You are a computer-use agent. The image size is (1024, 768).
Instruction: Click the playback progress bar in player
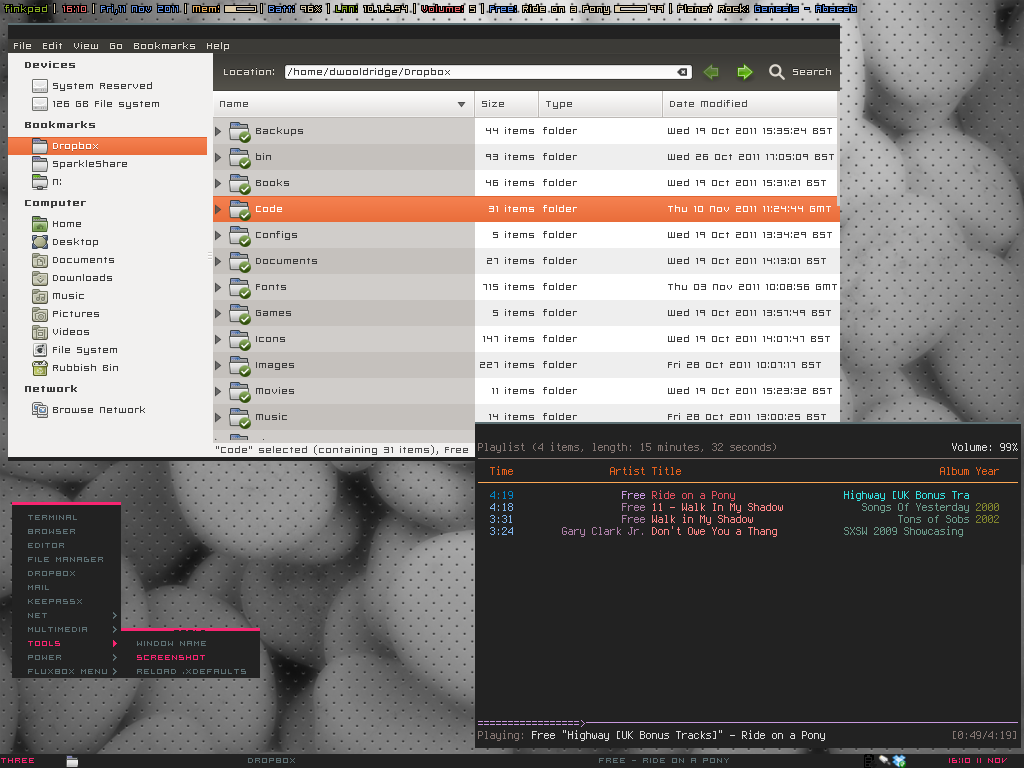[746, 722]
